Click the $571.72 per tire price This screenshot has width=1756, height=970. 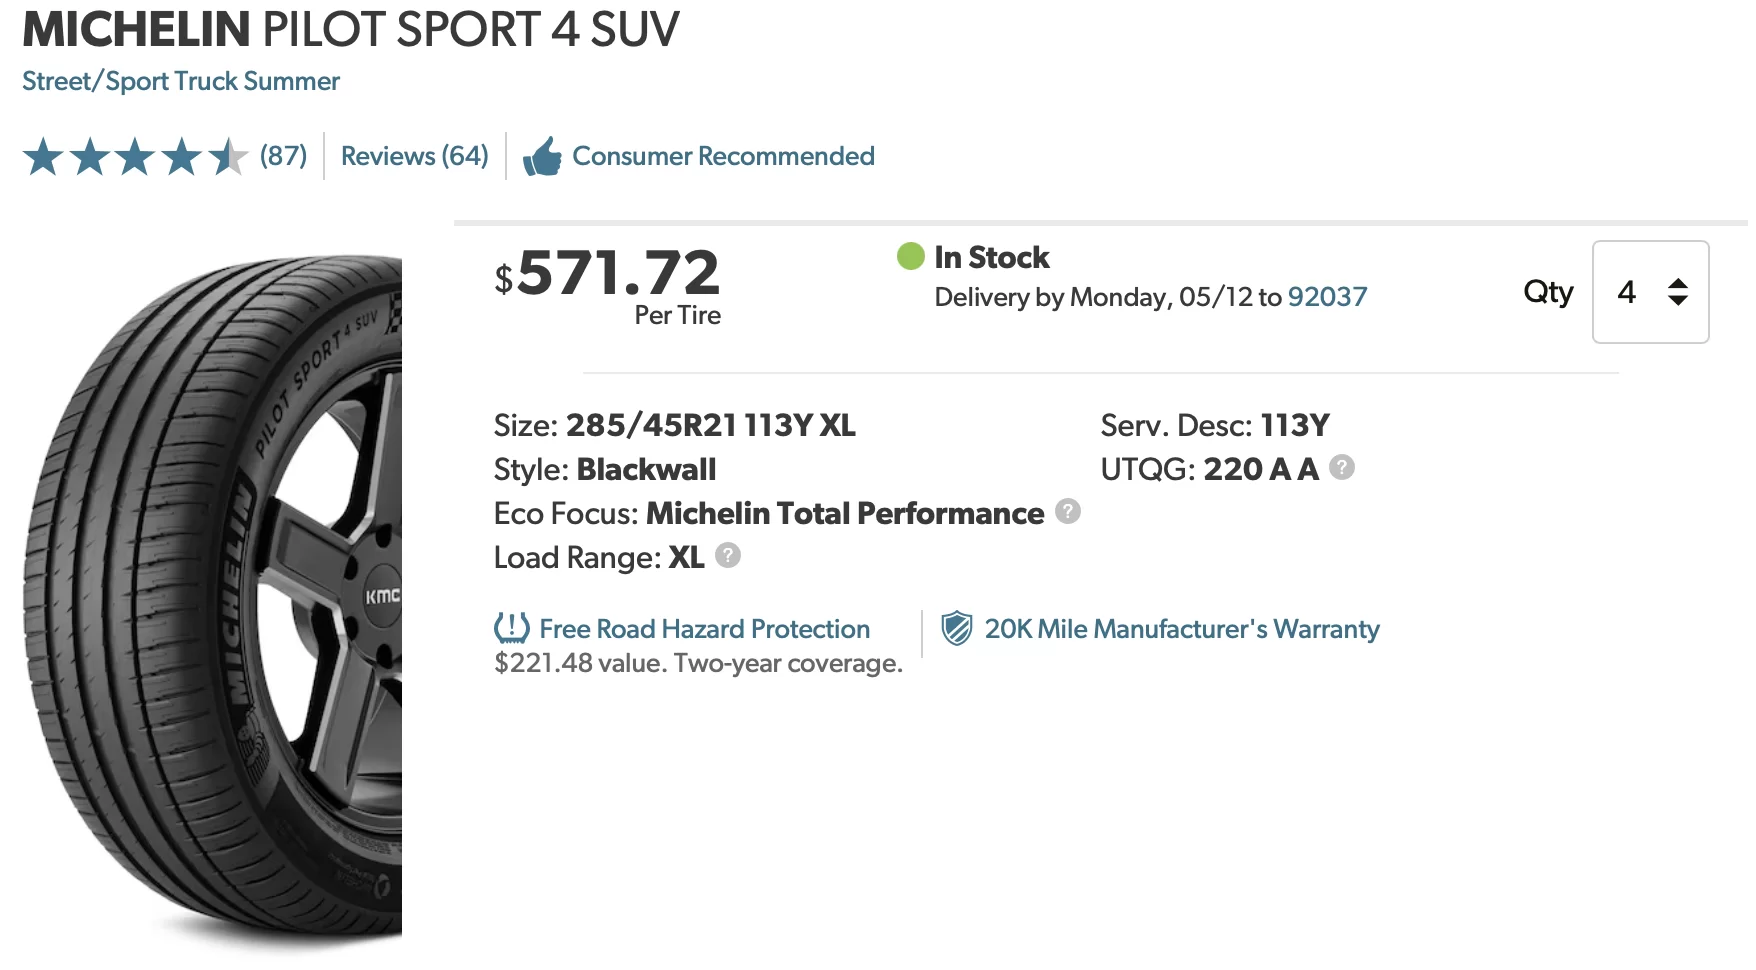(x=607, y=284)
